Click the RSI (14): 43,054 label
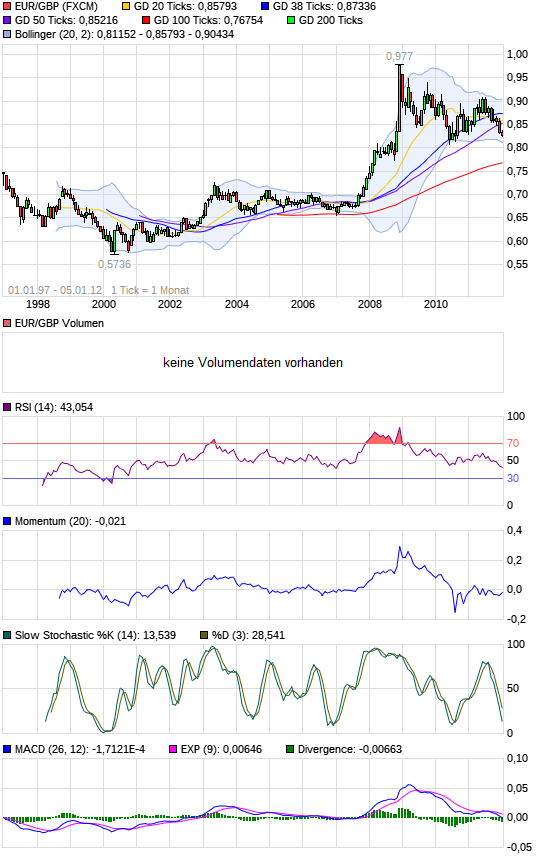The height and width of the screenshot is (857, 545). click(x=54, y=407)
